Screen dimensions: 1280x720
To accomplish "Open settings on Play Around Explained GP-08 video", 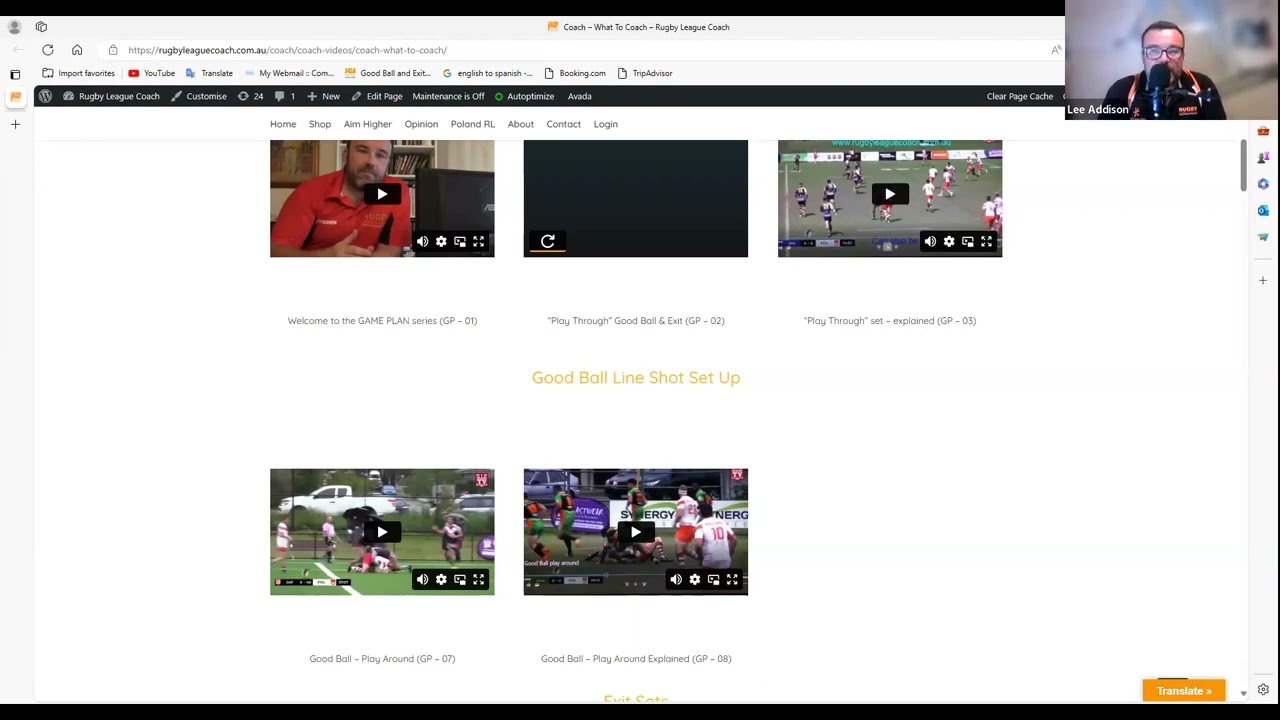I will (x=695, y=579).
